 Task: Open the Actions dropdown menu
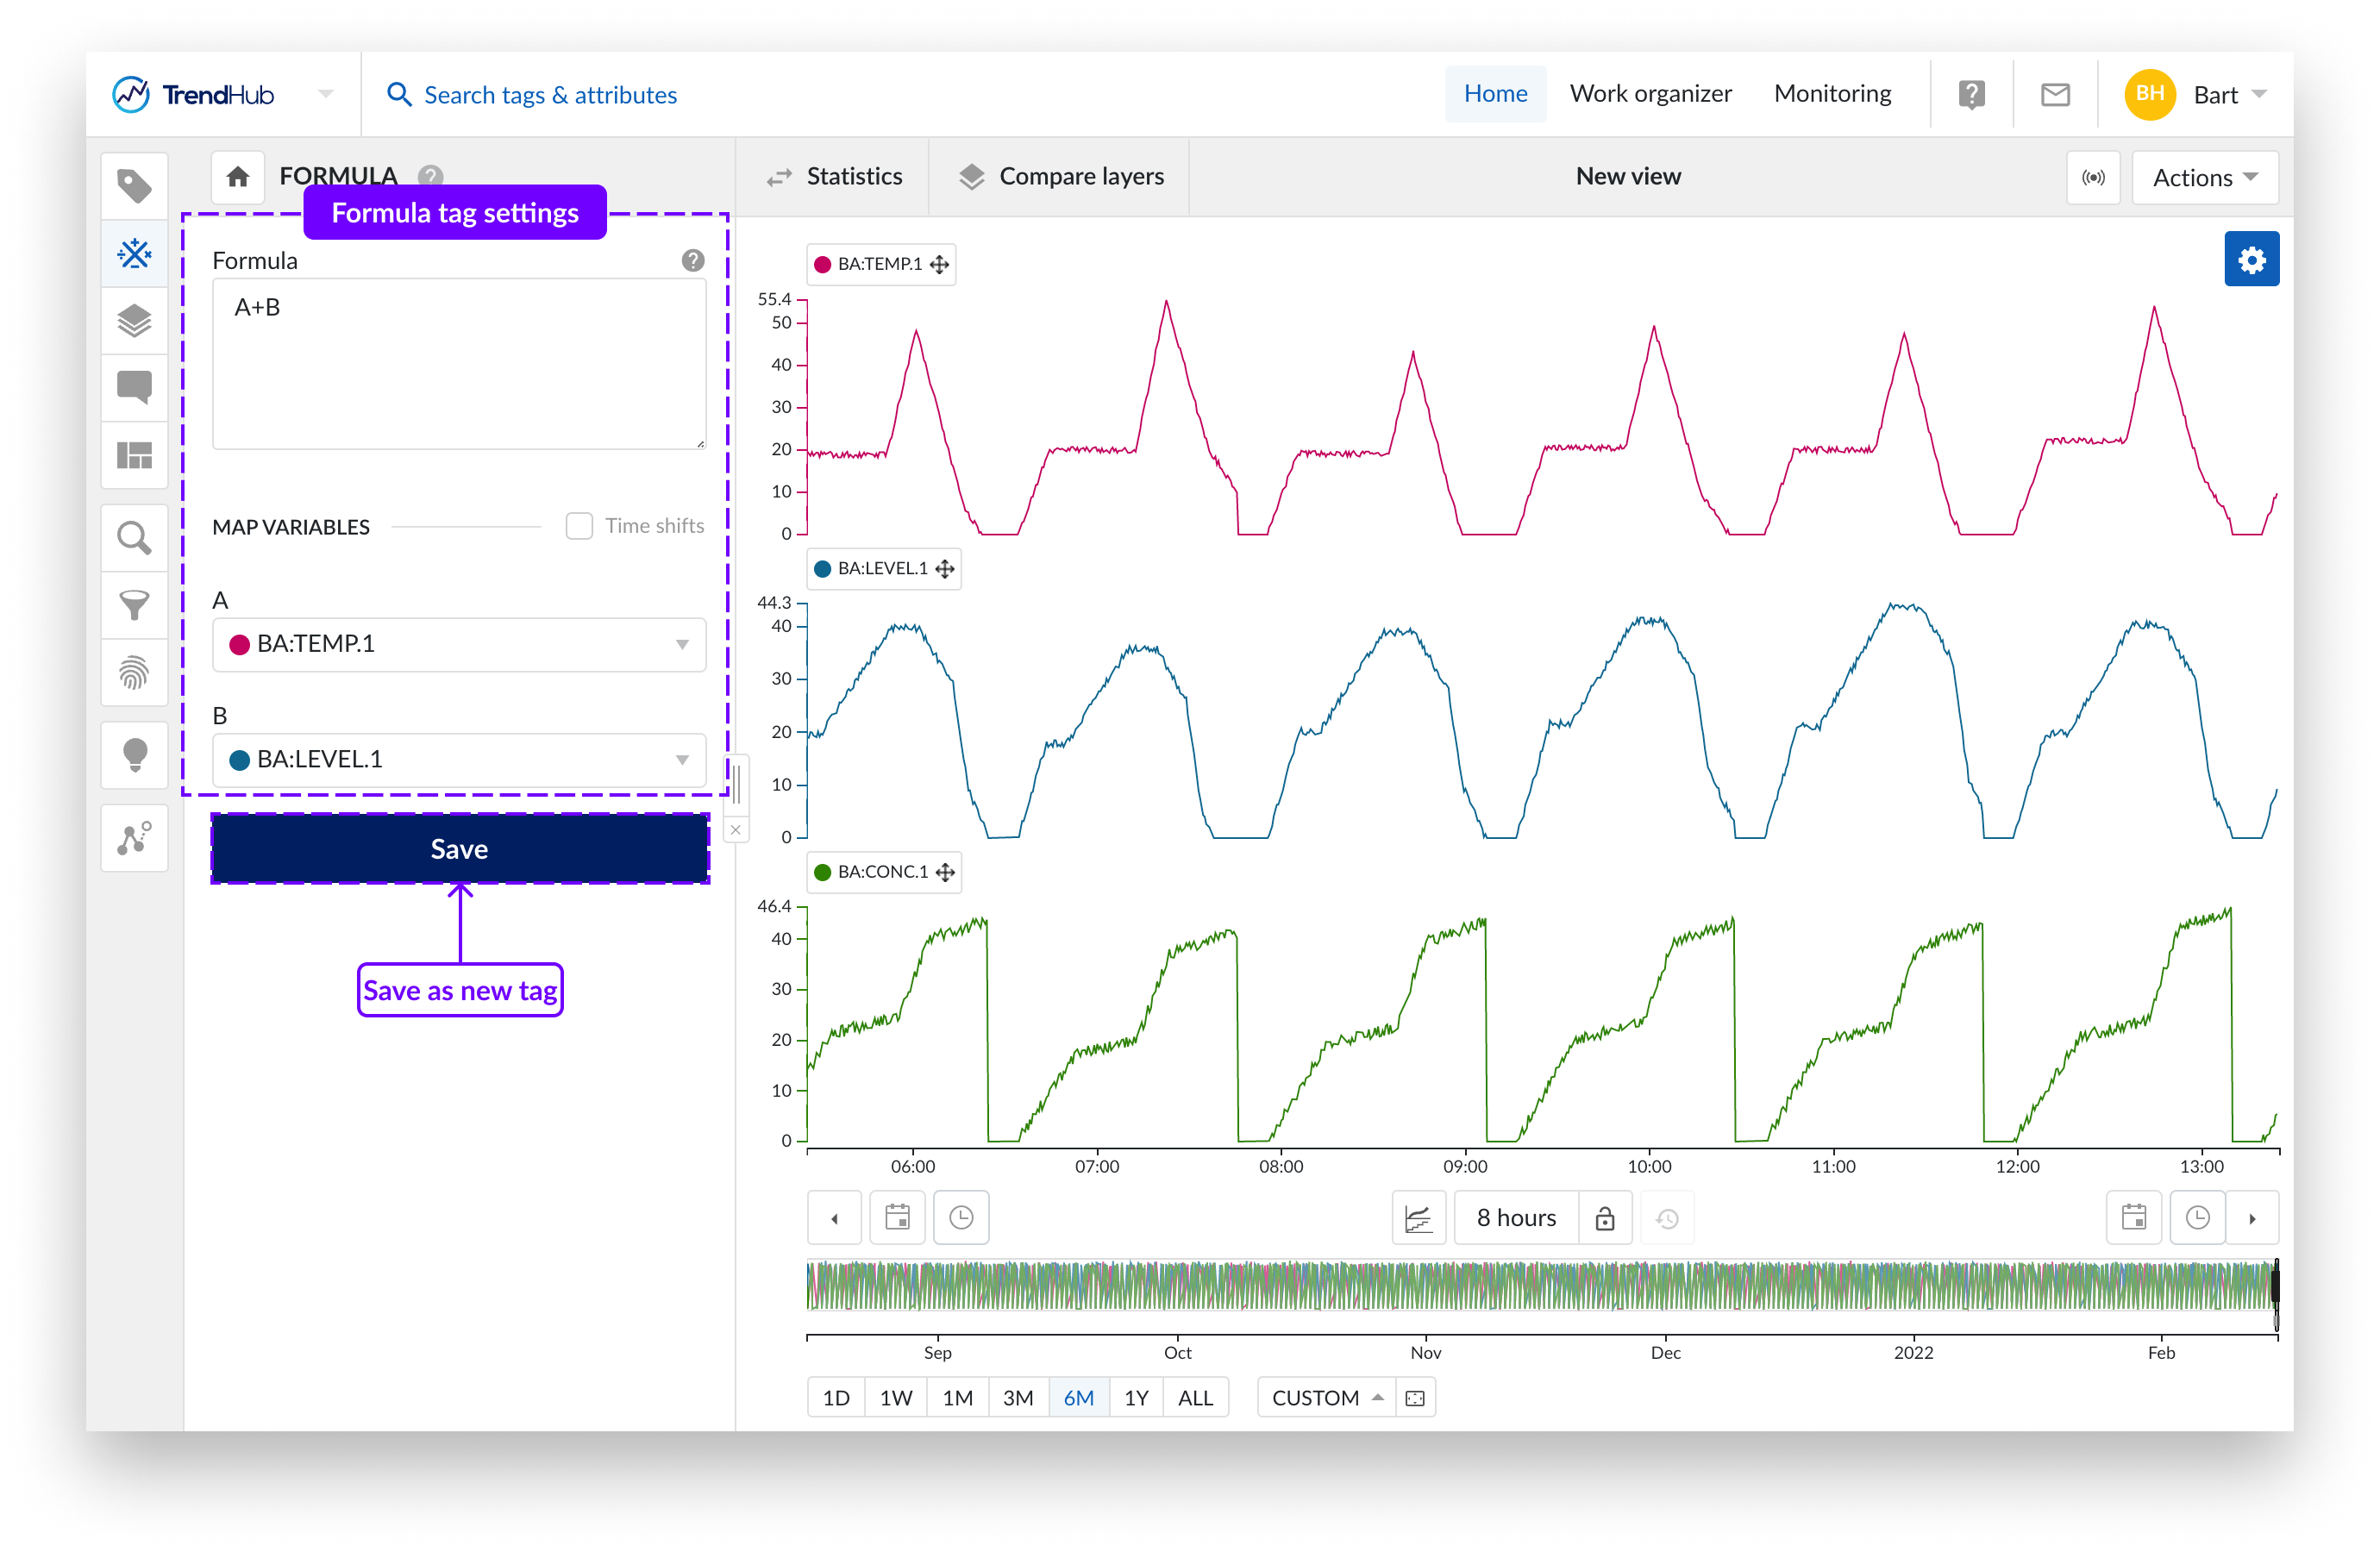pyautogui.click(x=2204, y=178)
